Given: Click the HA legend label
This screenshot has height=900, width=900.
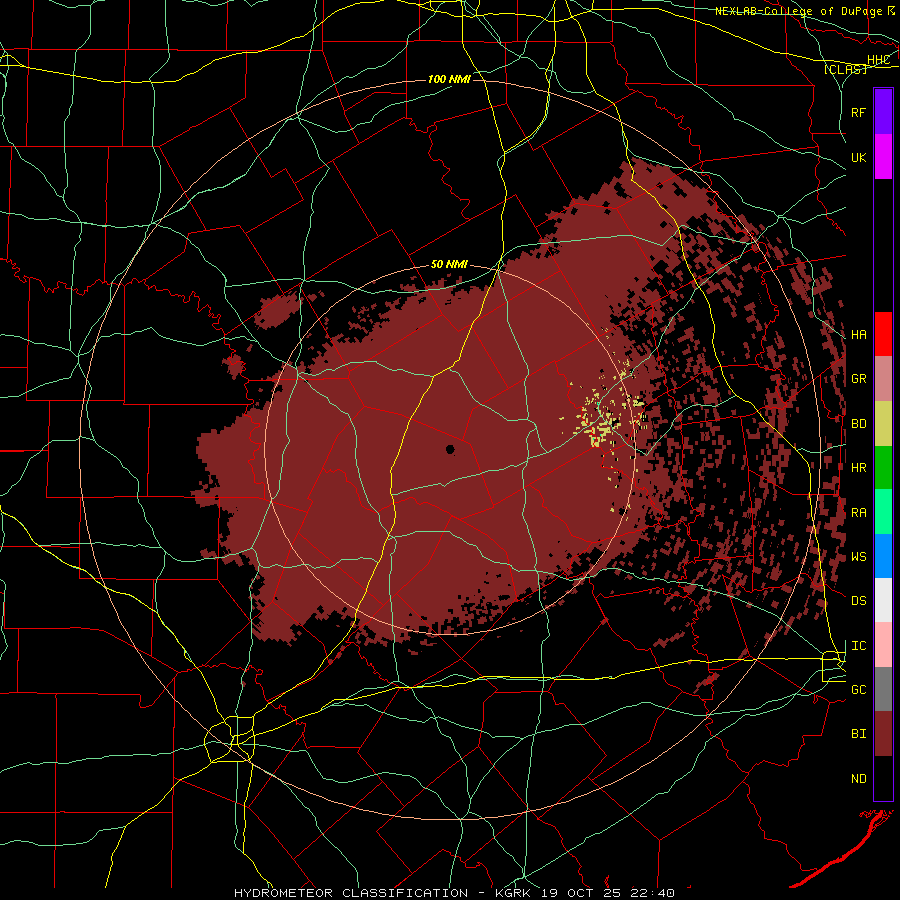Looking at the screenshot, I should coord(858,334).
